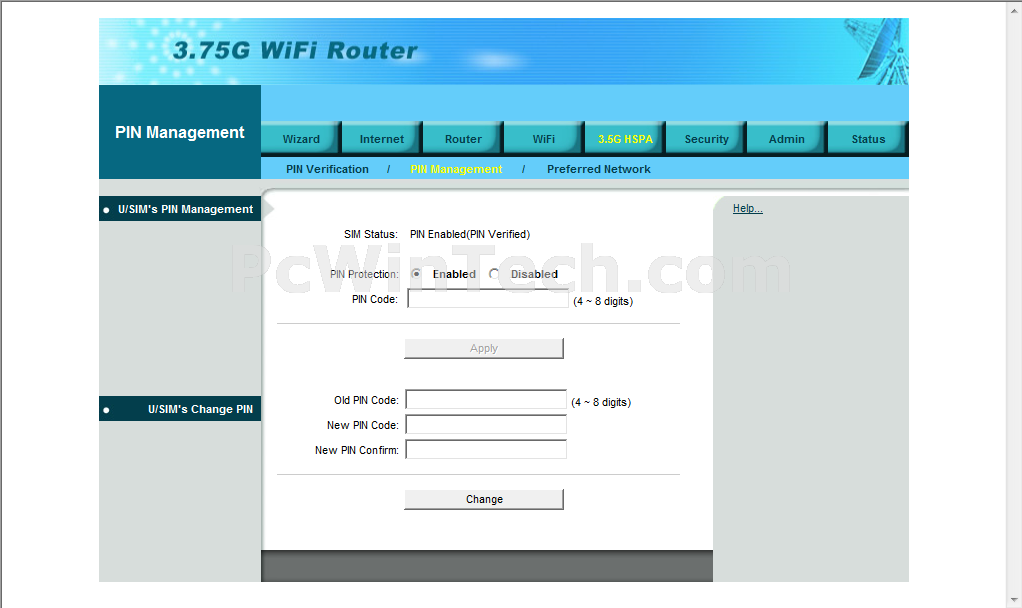Screen dimensions: 1022x608
Task: Go to the WiFi tab
Action: tap(544, 139)
